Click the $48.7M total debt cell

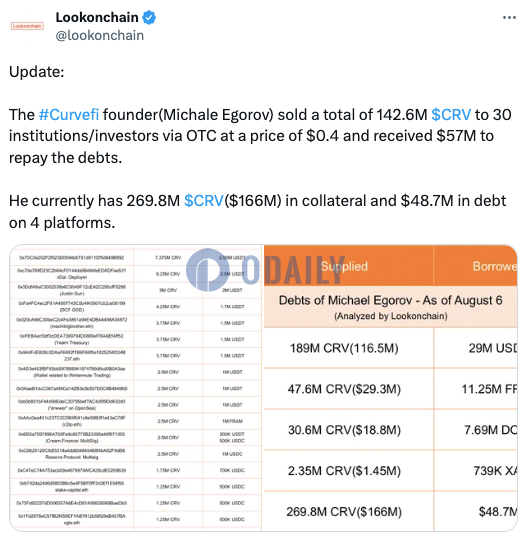(x=476, y=511)
